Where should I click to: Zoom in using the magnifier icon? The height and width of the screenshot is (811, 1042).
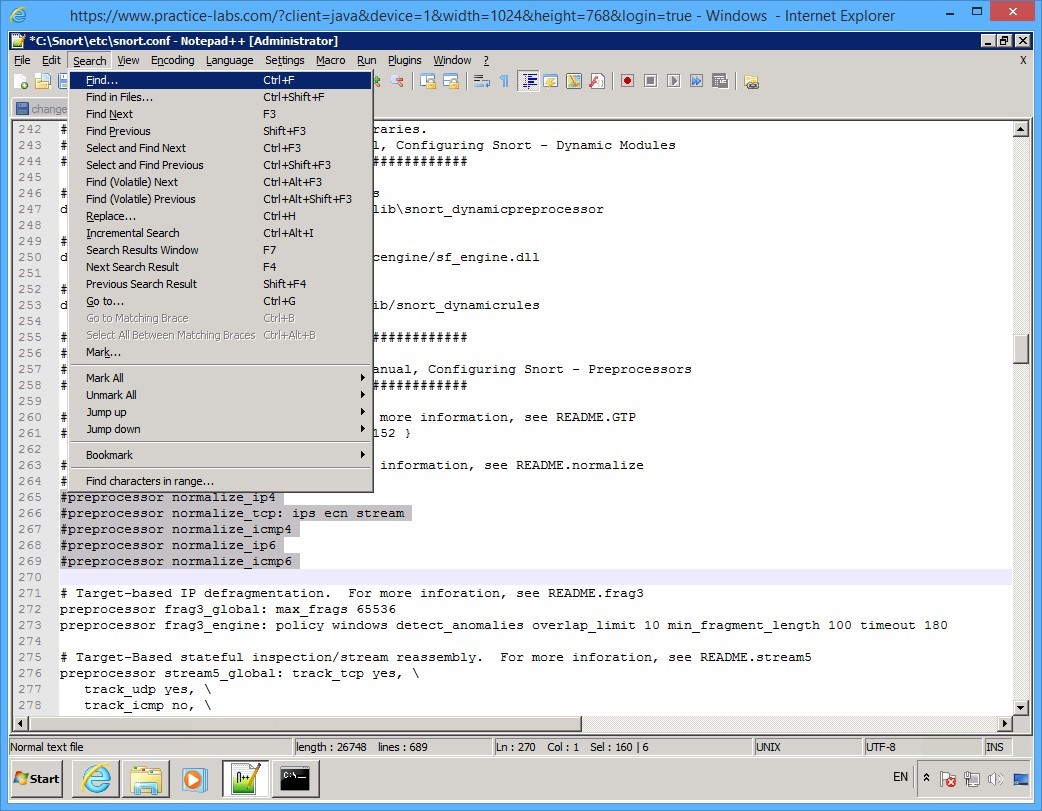pyautogui.click(x=376, y=80)
